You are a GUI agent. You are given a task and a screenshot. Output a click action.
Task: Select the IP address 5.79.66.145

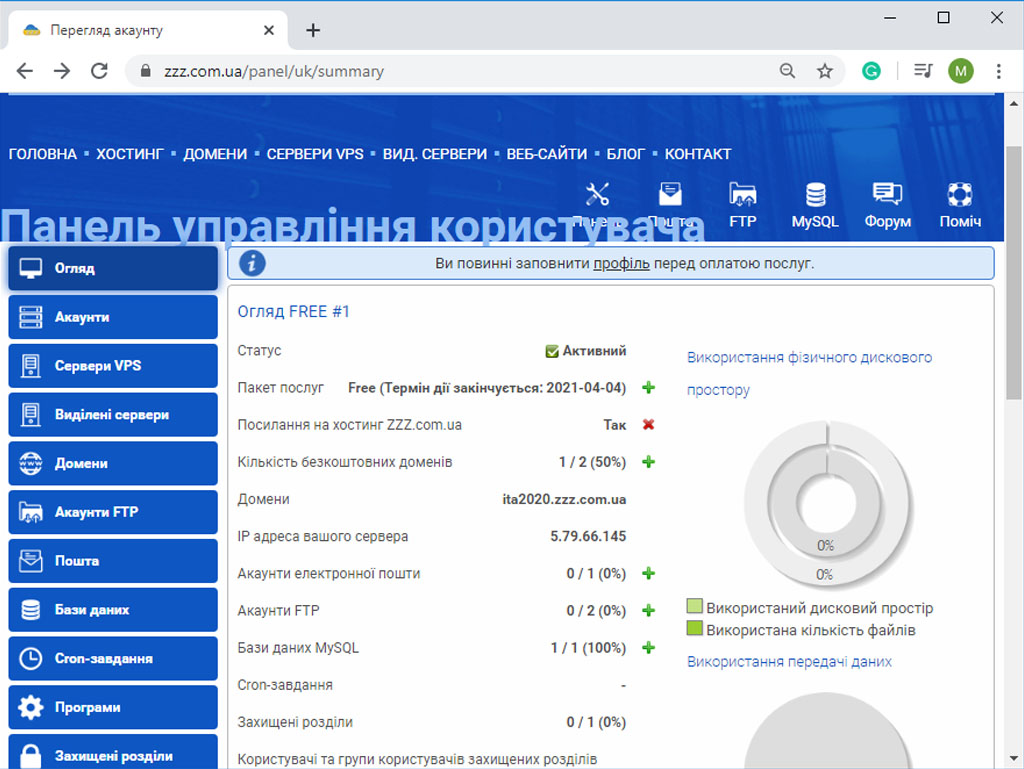pyautogui.click(x=588, y=537)
